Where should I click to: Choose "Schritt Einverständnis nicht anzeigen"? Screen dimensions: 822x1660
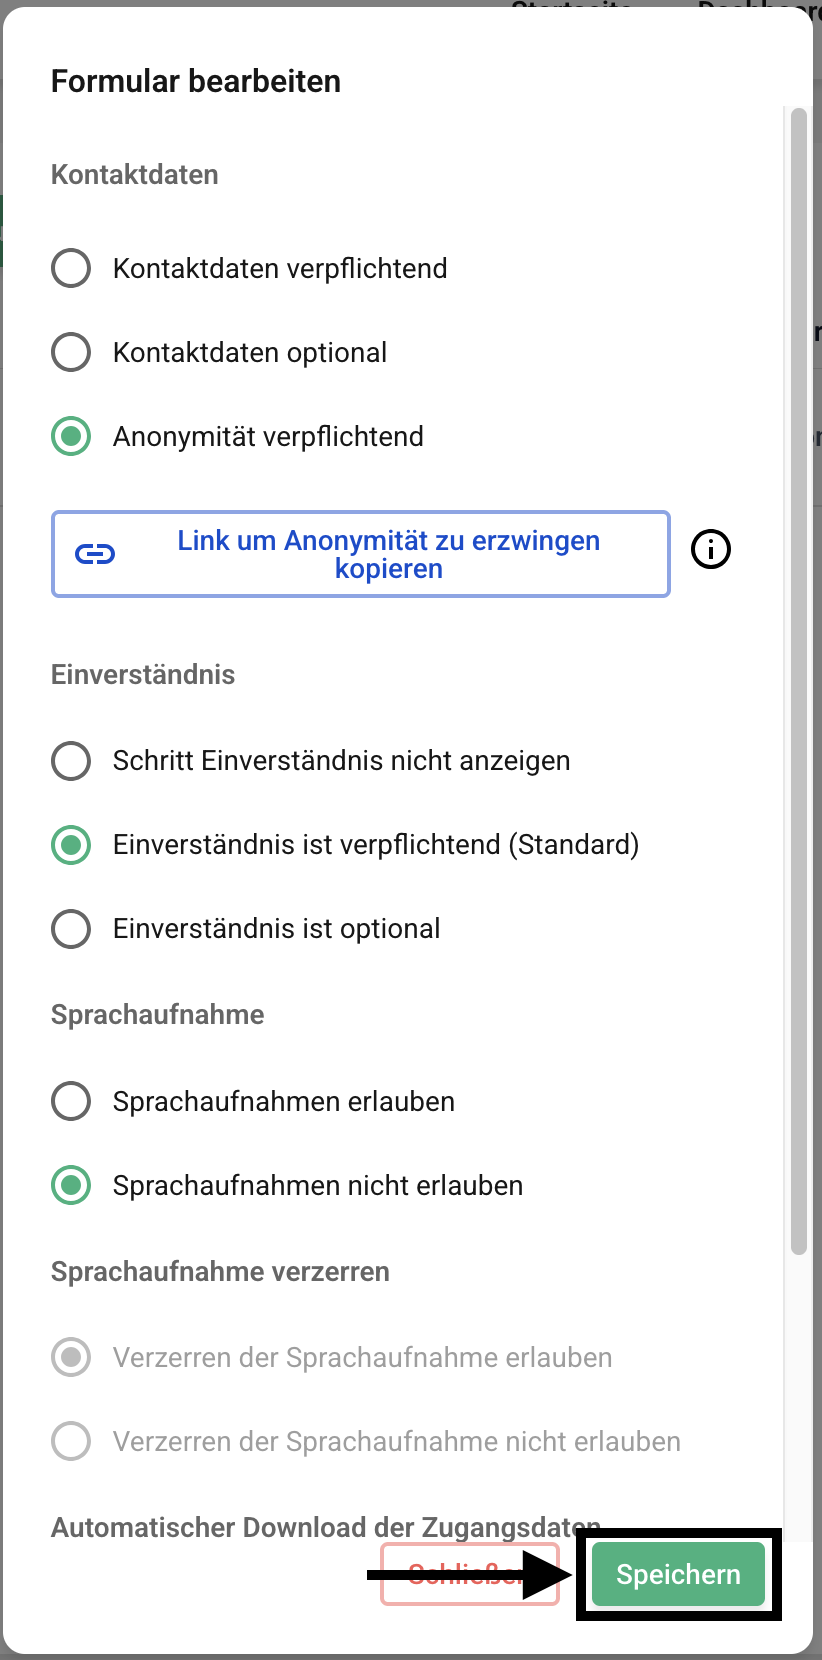[71, 760]
